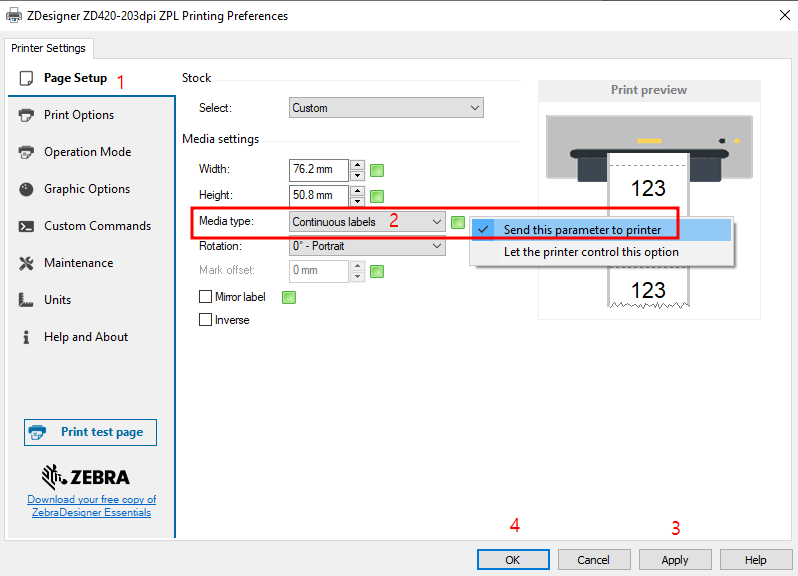Open Graphic Options palette icon
The image size is (798, 576).
26,189
